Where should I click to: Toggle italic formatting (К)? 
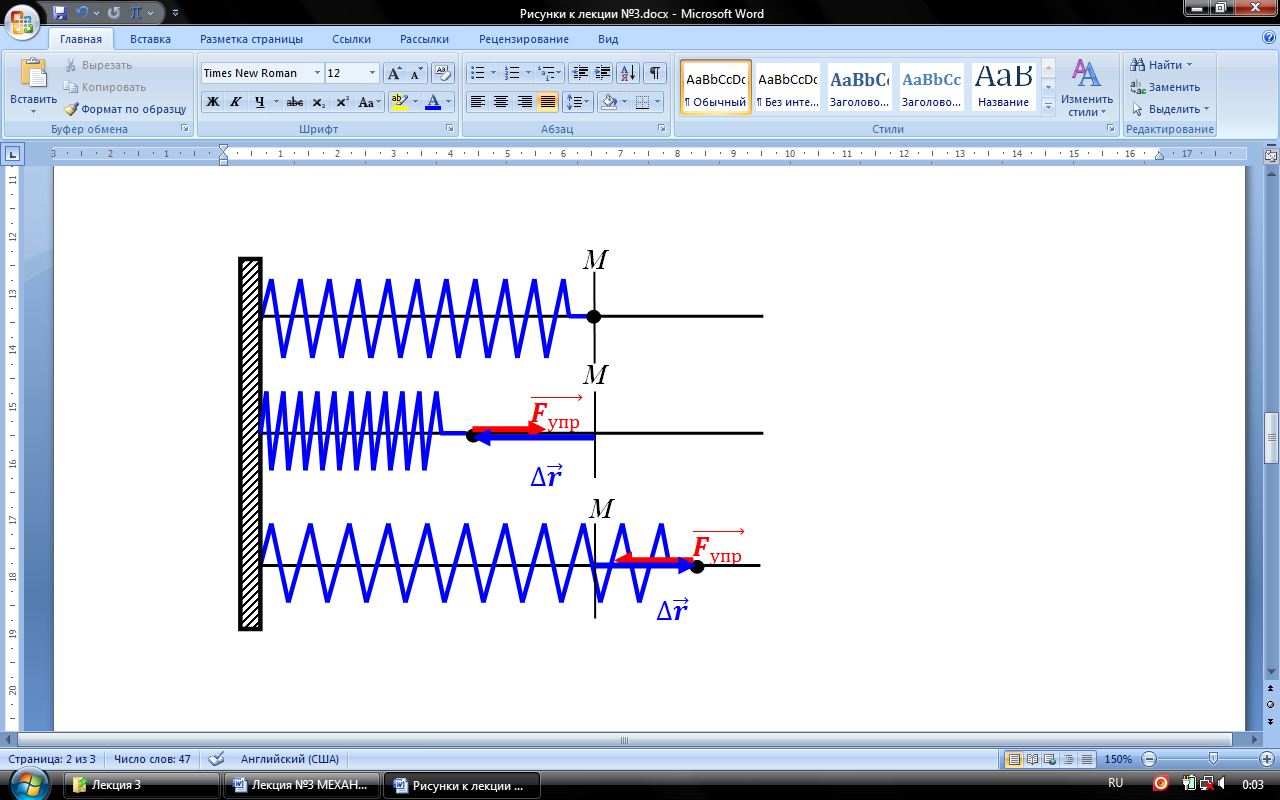click(236, 102)
